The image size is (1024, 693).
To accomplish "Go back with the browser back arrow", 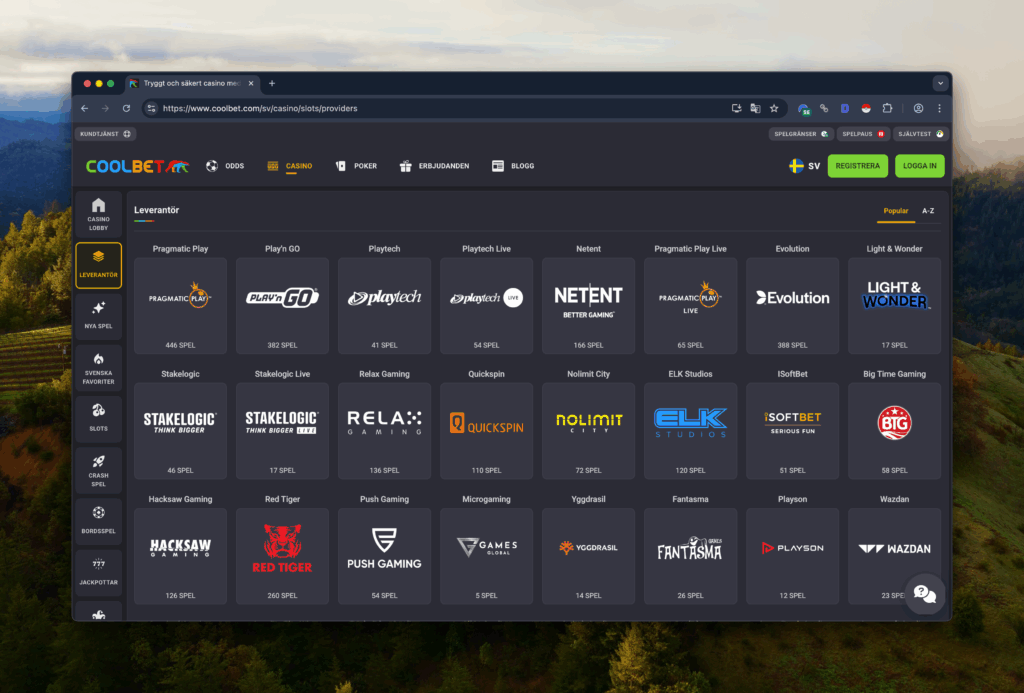I will (x=85, y=108).
